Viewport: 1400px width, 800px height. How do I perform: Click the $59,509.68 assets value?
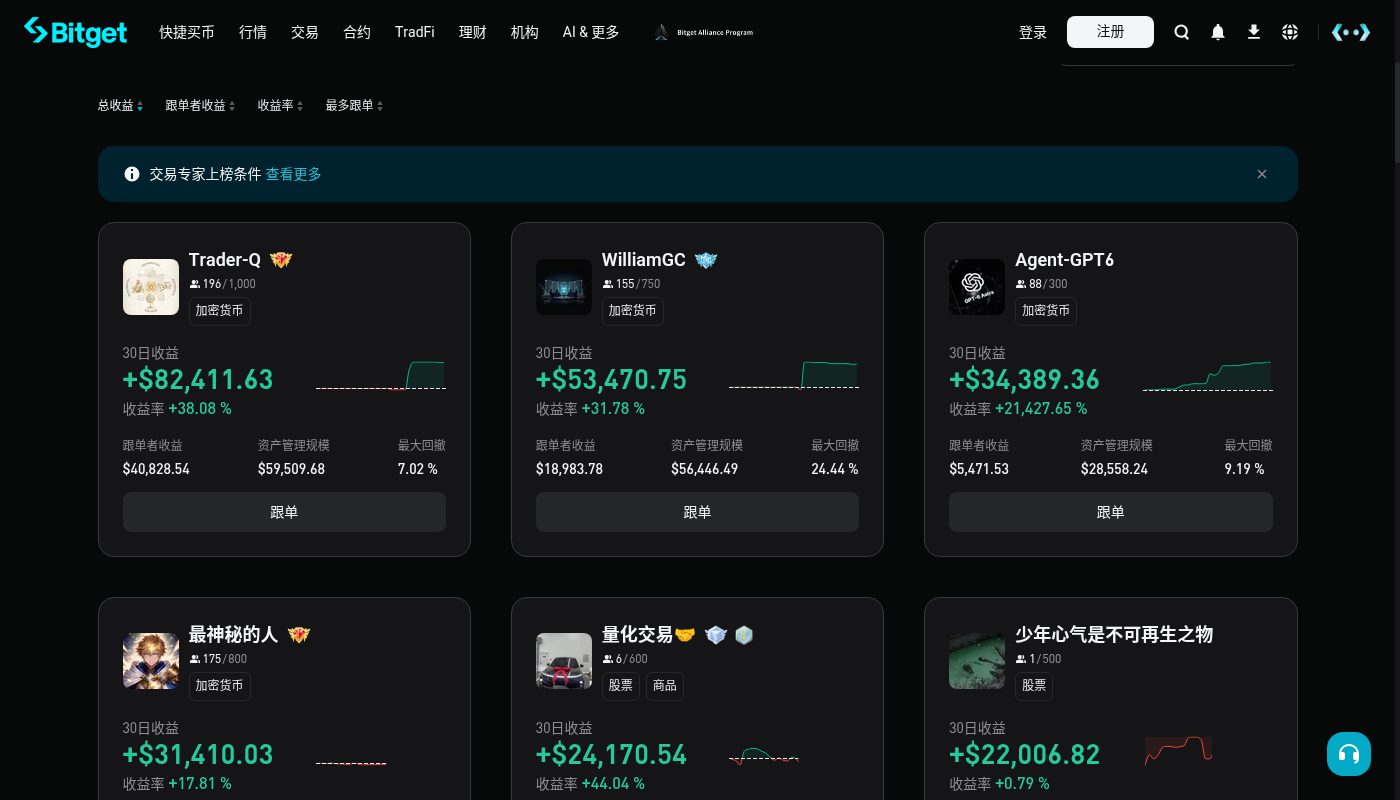pos(291,469)
